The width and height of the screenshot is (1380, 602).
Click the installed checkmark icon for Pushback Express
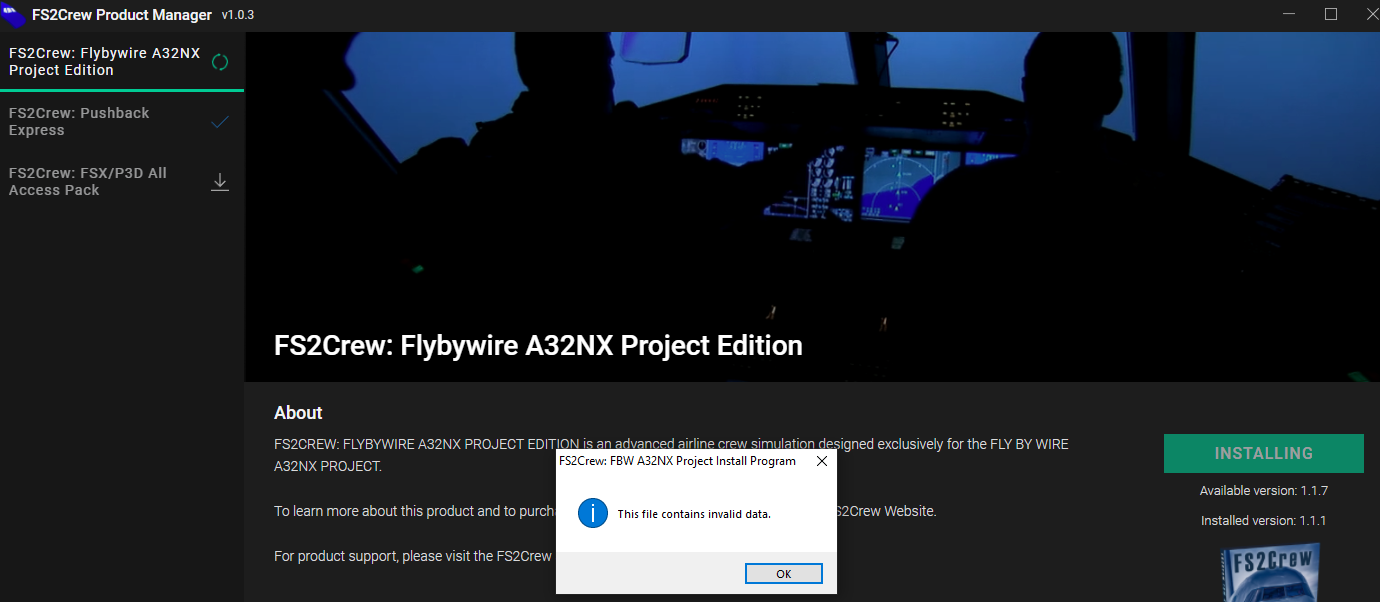click(x=221, y=122)
